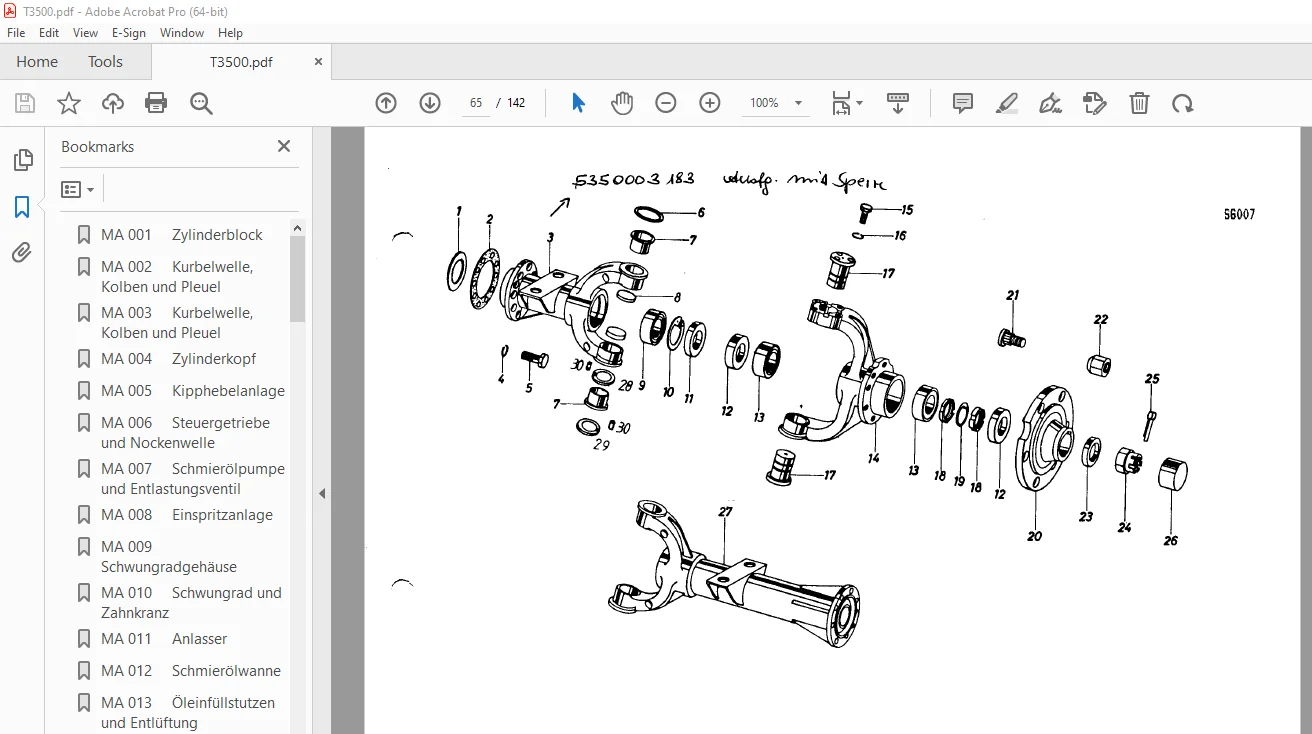This screenshot has height=734, width=1312.
Task: Open the Find text magnifier tool
Action: pyautogui.click(x=201, y=103)
